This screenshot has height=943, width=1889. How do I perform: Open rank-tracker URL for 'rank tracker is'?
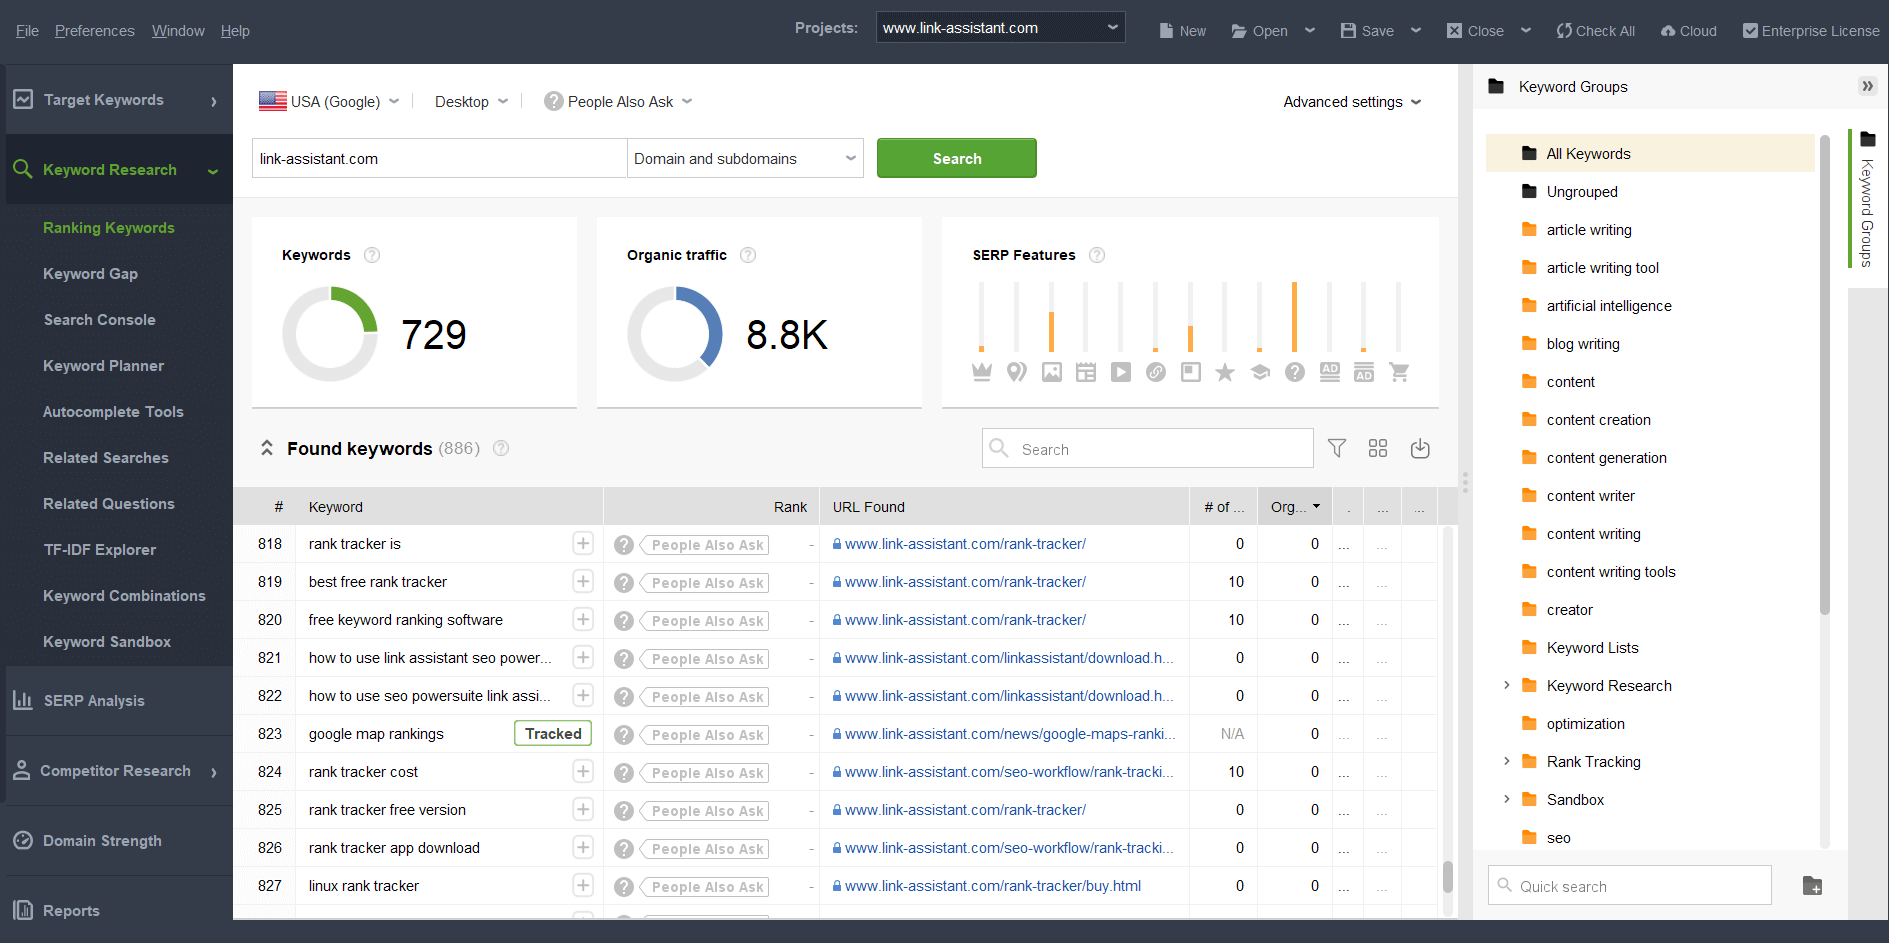click(x=965, y=543)
